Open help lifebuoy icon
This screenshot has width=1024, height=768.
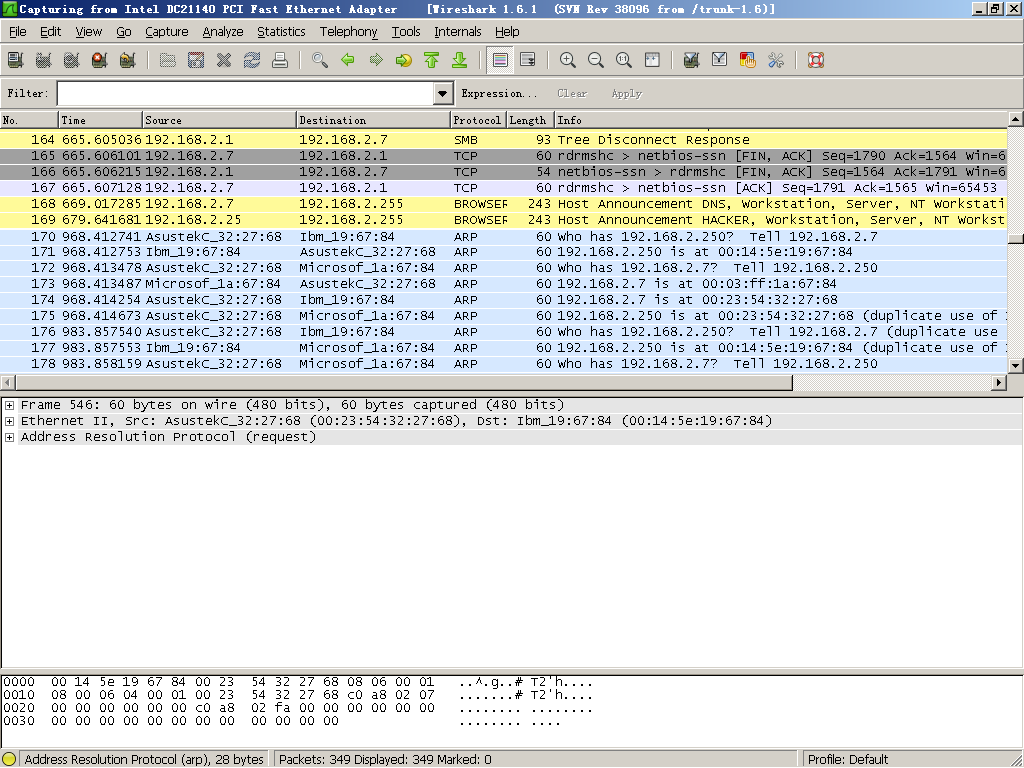pyautogui.click(x=816, y=60)
